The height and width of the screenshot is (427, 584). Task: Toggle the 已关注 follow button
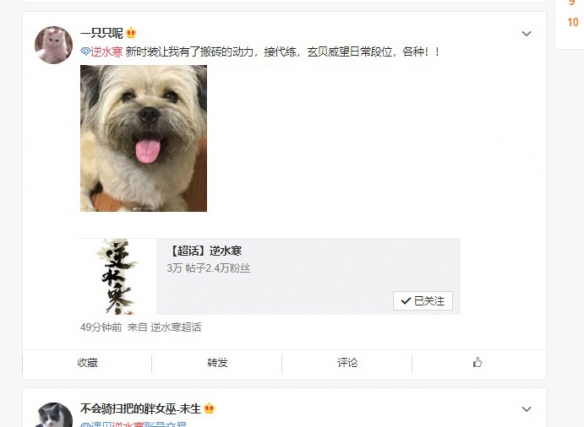coord(423,301)
